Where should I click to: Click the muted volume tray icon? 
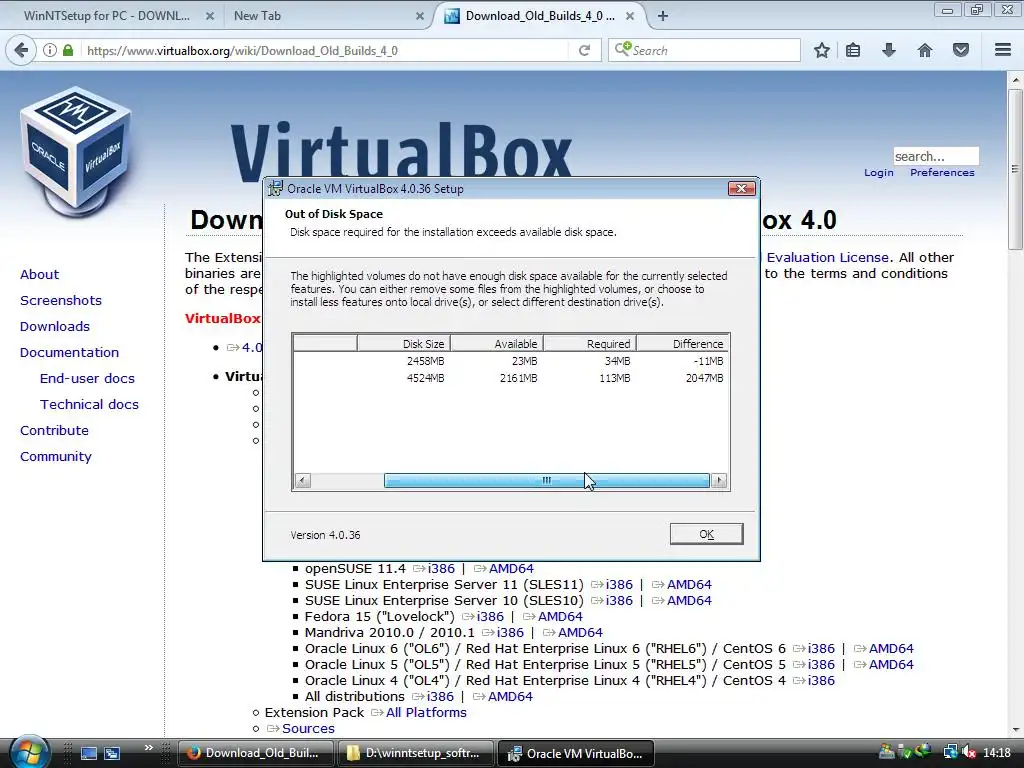tap(968, 753)
